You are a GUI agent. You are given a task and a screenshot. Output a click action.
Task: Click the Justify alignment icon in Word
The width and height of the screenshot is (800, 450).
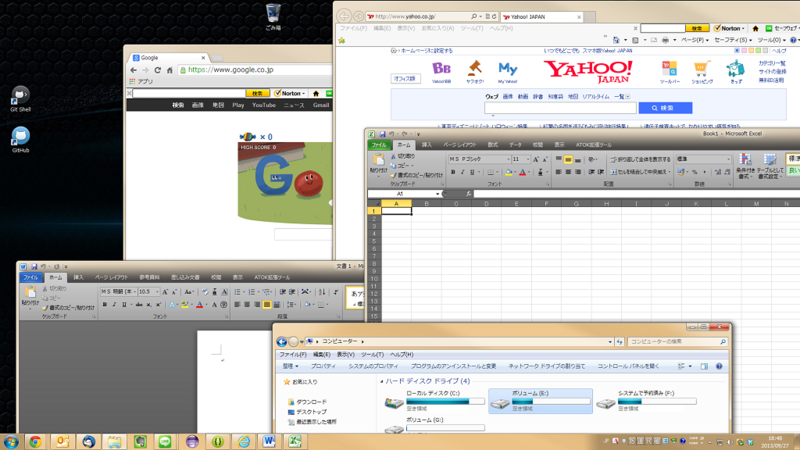click(266, 305)
